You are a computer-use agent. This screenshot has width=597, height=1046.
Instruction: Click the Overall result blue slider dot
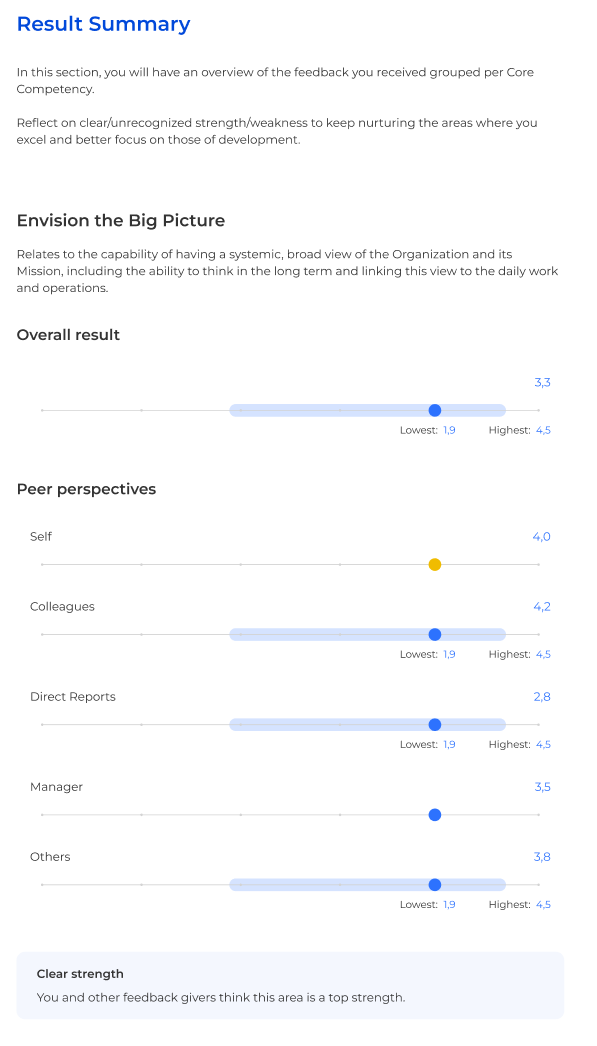click(x=435, y=410)
